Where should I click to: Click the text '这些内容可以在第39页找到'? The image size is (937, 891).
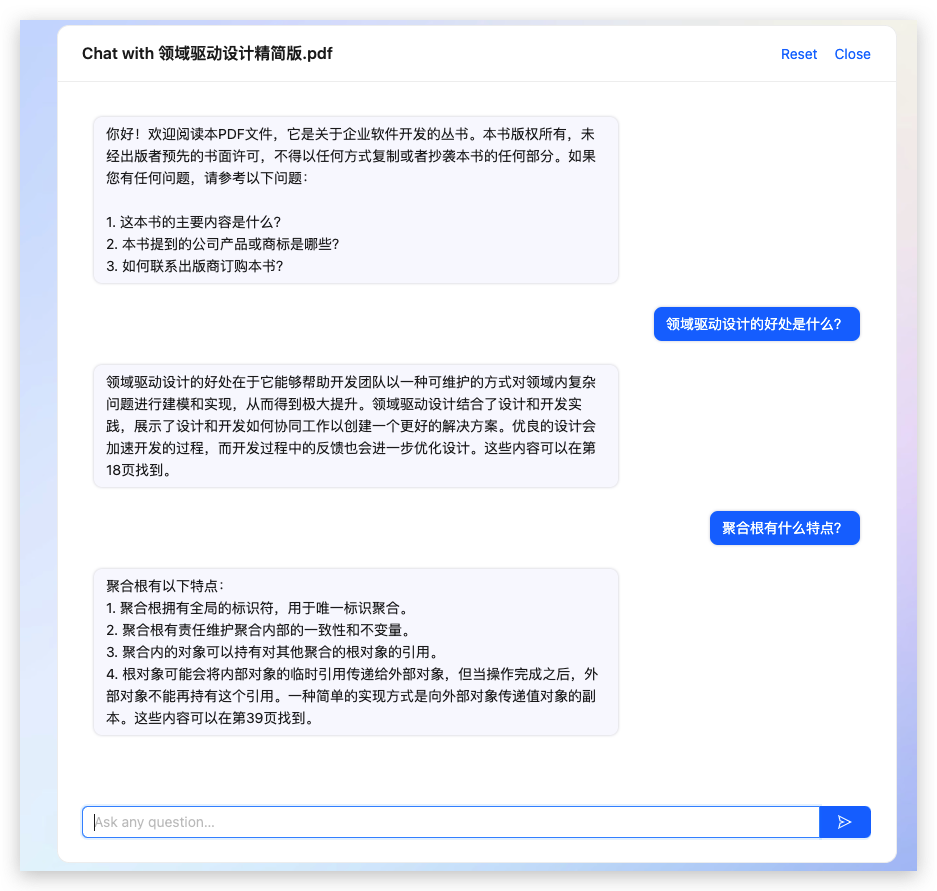218,718
